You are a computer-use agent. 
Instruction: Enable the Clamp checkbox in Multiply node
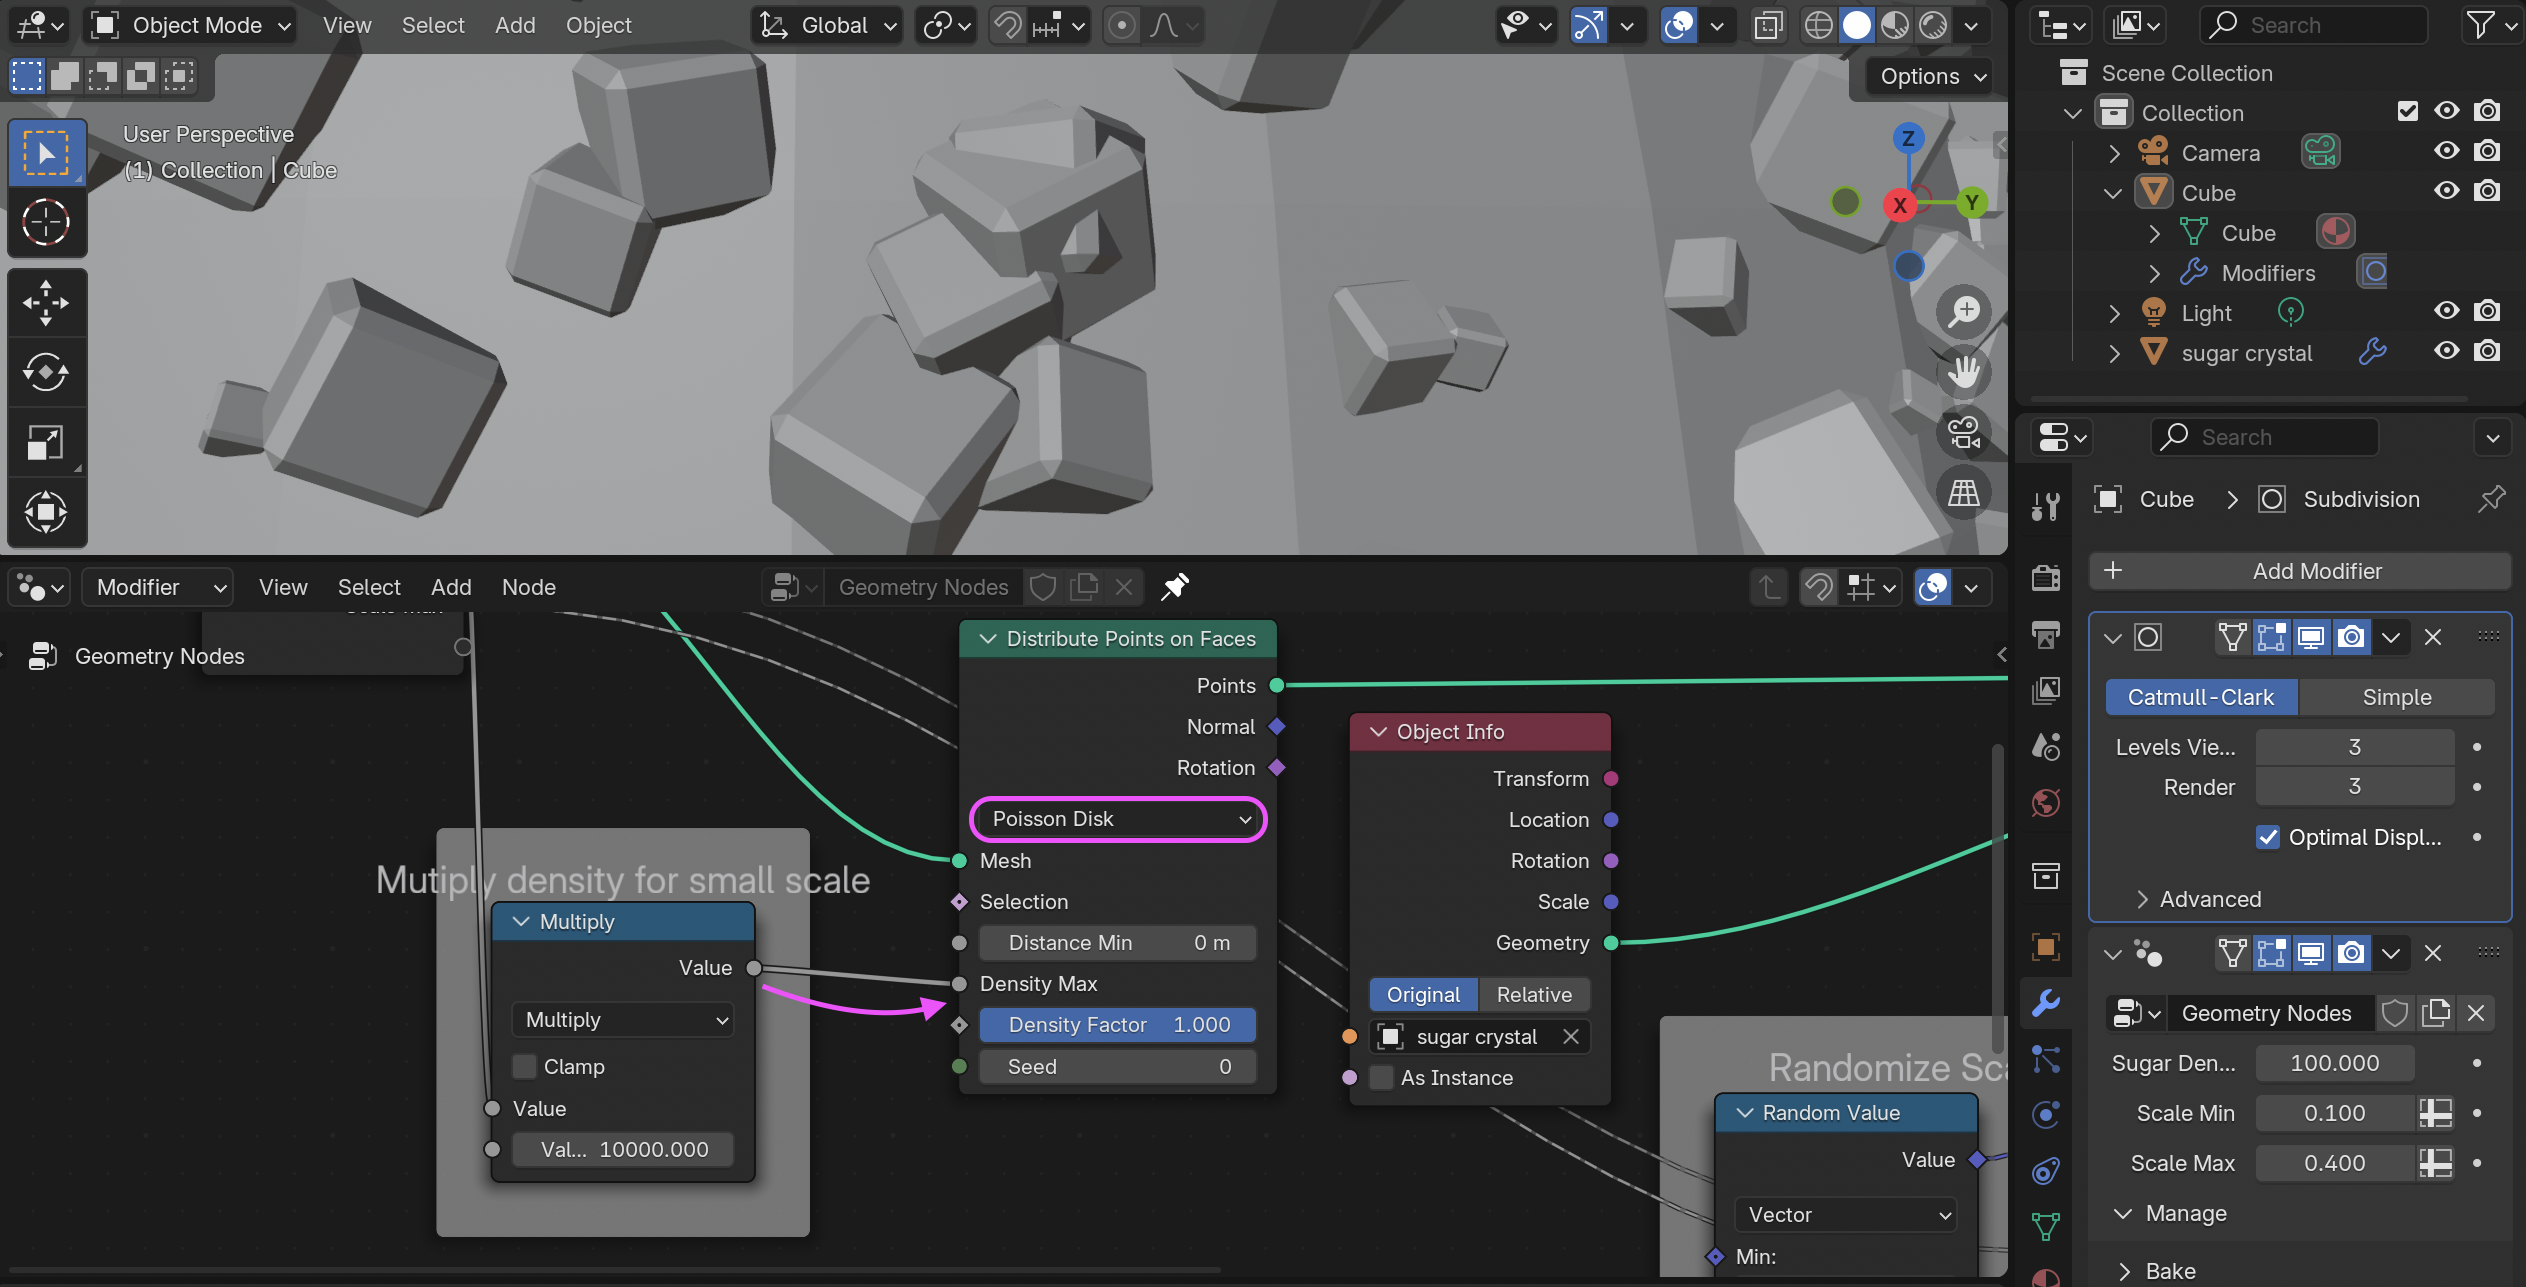click(x=525, y=1067)
